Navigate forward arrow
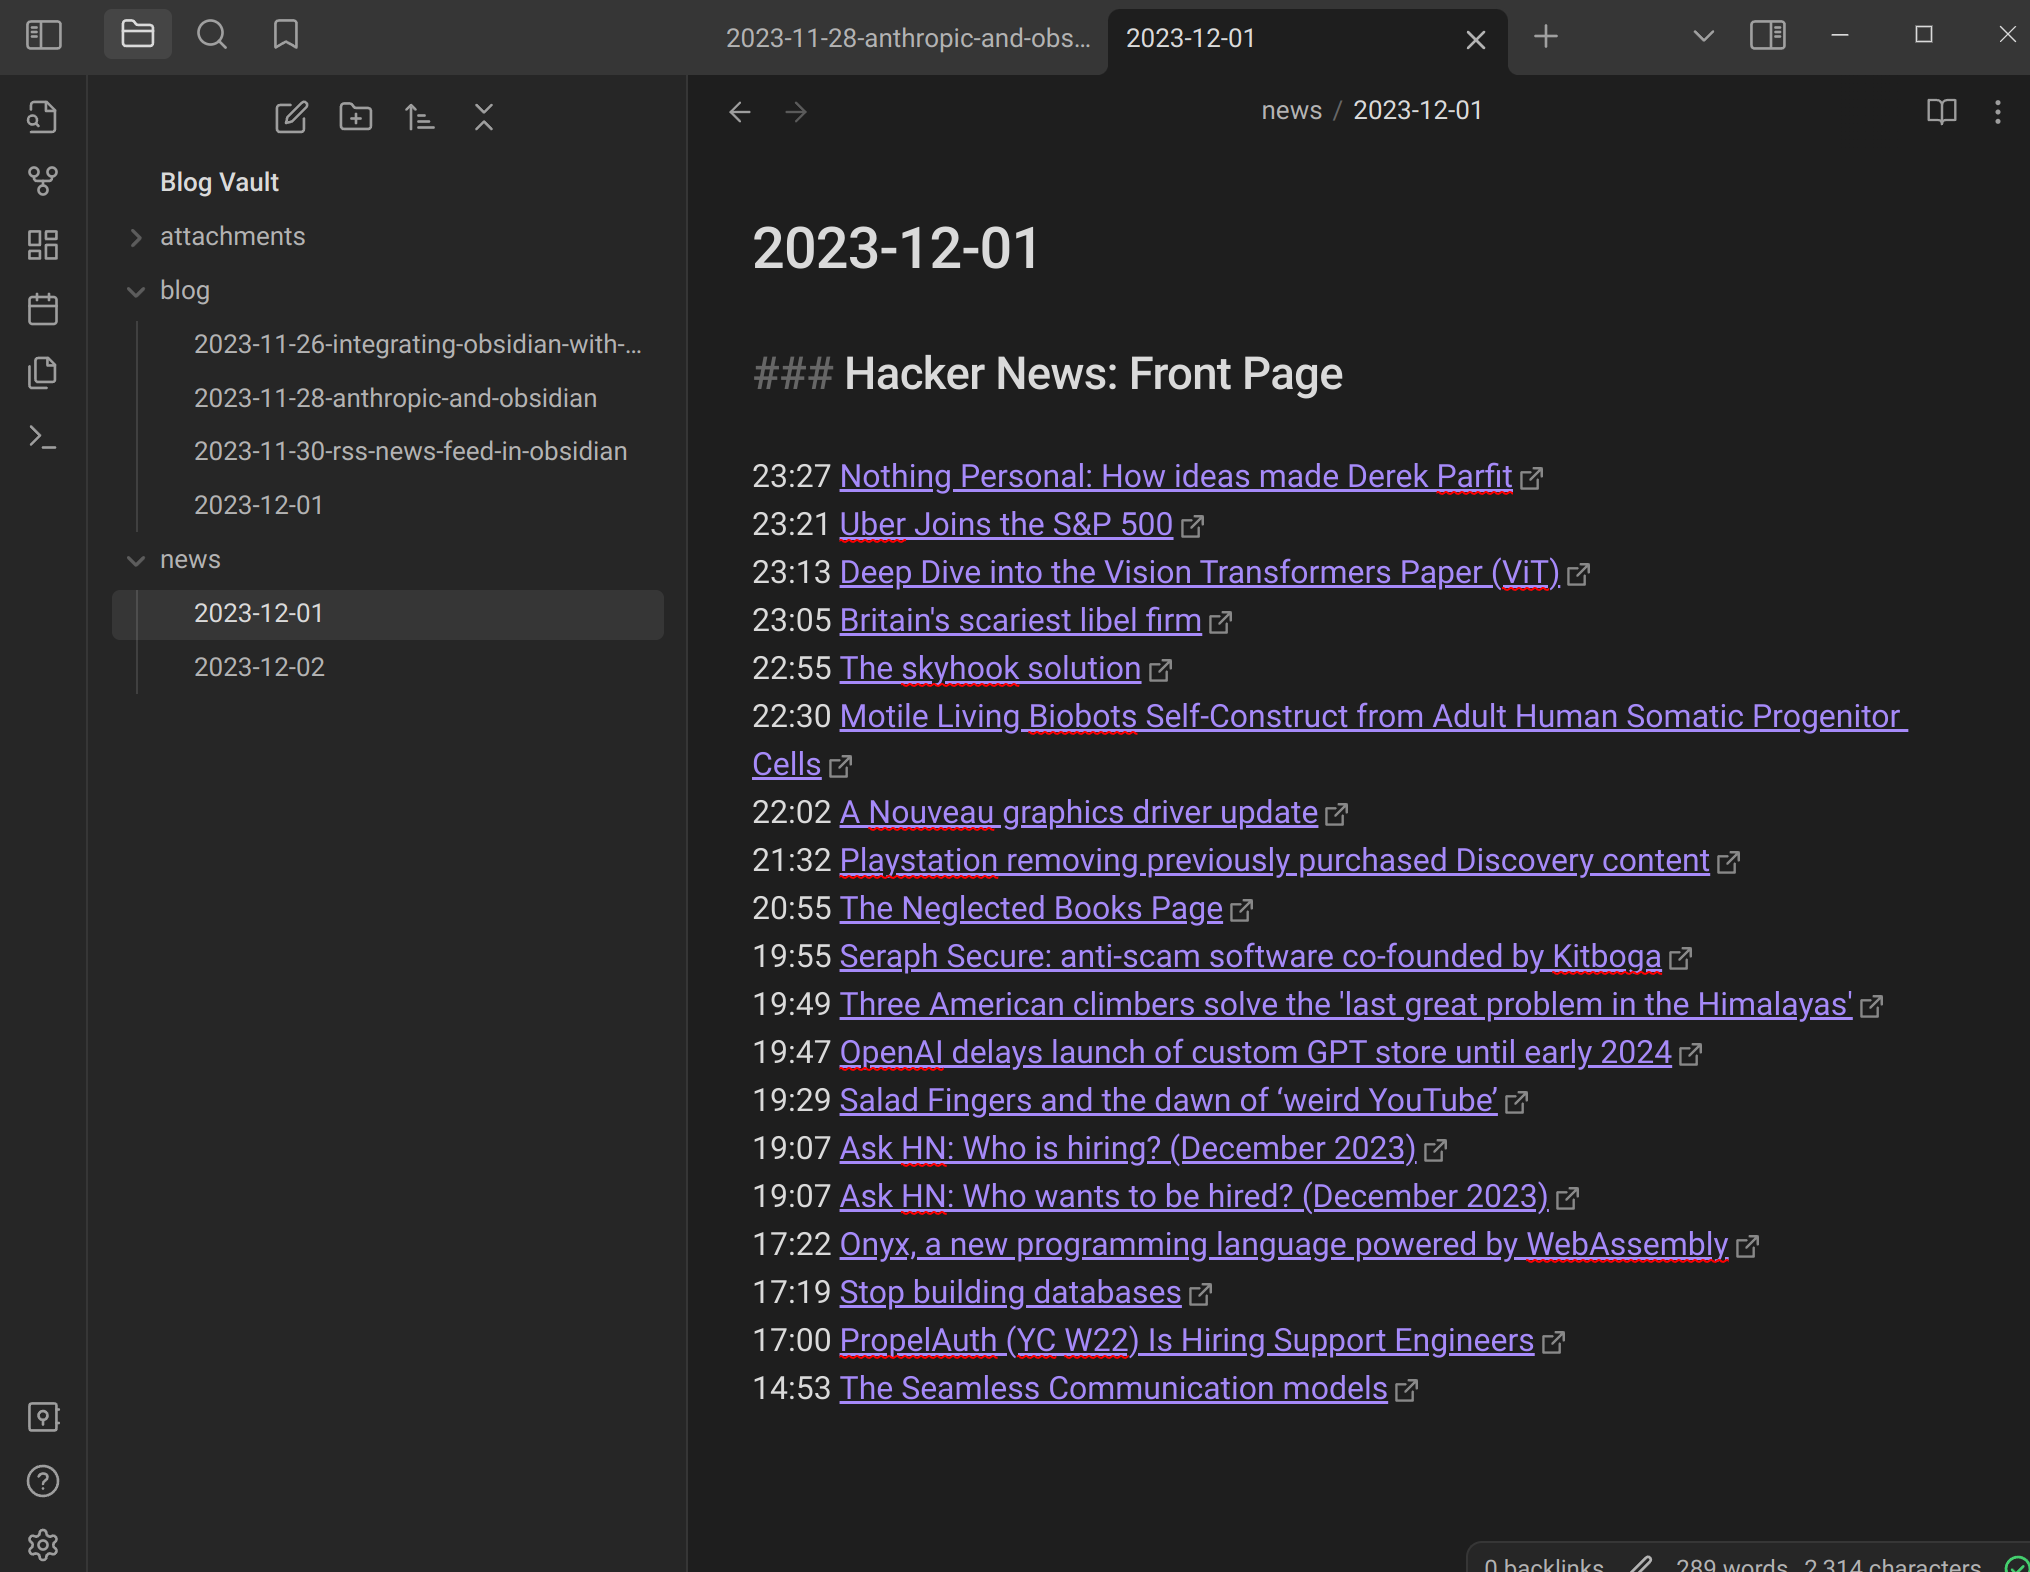Screen dimensions: 2030x1572 795,111
